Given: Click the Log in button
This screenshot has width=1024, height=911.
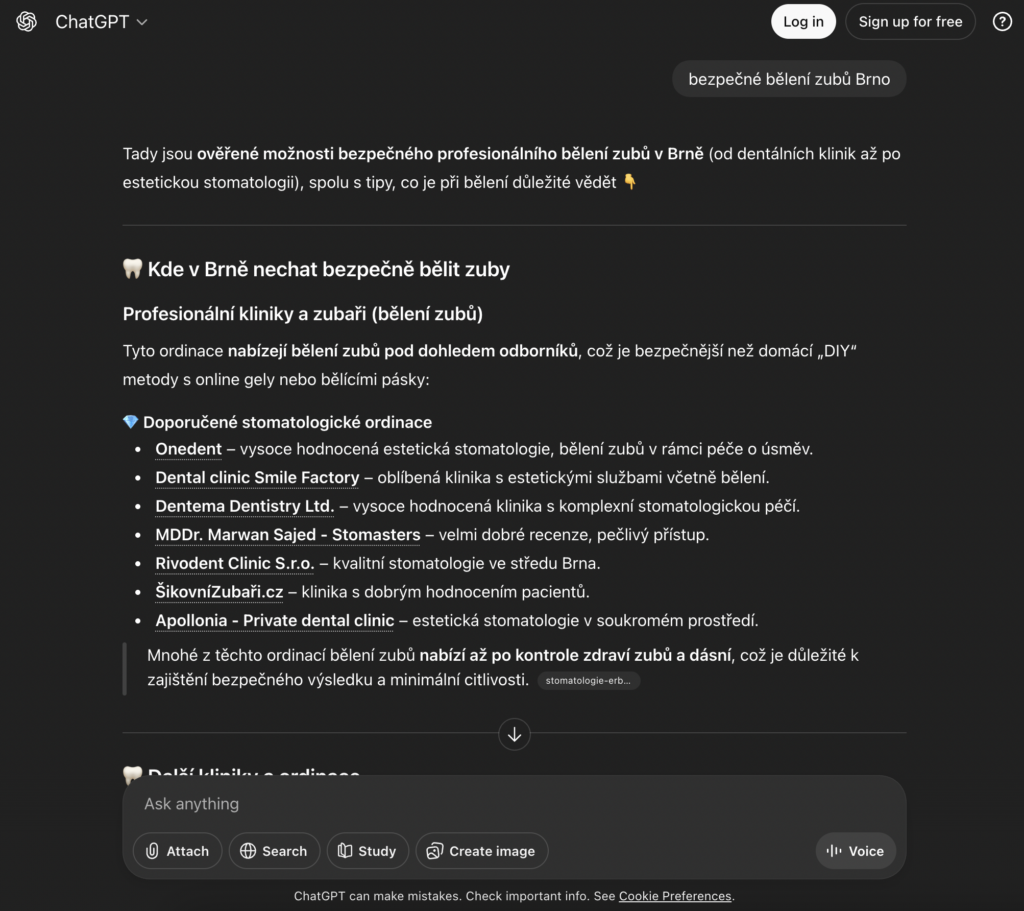Looking at the screenshot, I should click(x=803, y=22).
